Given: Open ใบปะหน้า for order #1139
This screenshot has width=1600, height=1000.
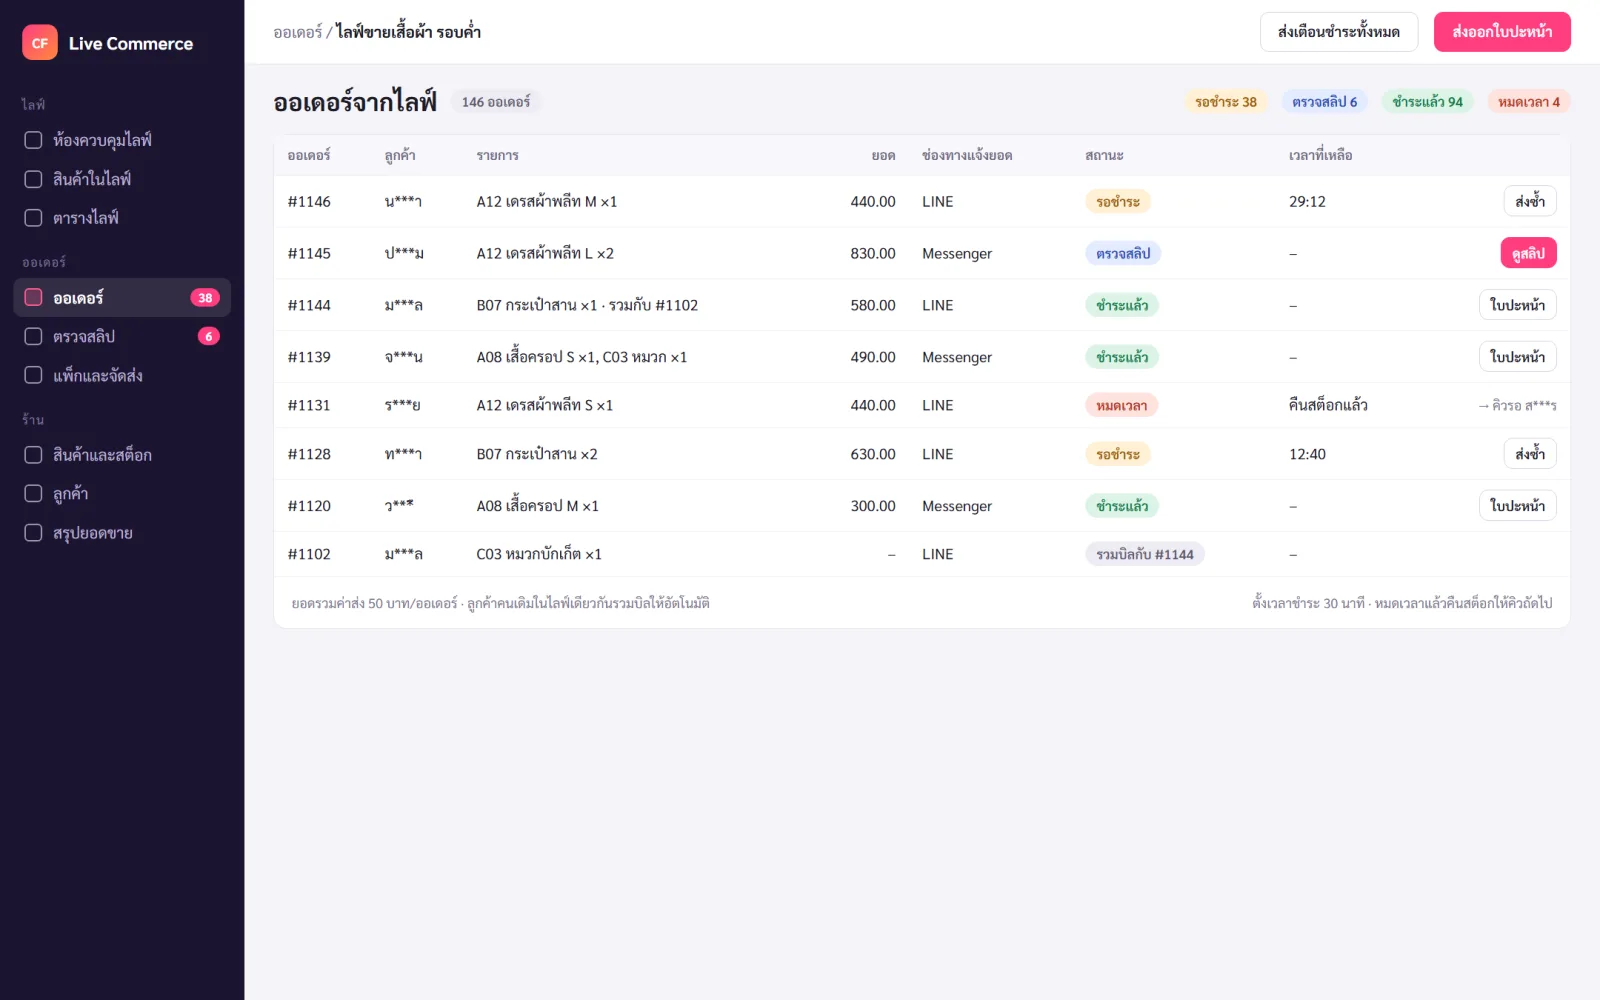Looking at the screenshot, I should [1518, 357].
